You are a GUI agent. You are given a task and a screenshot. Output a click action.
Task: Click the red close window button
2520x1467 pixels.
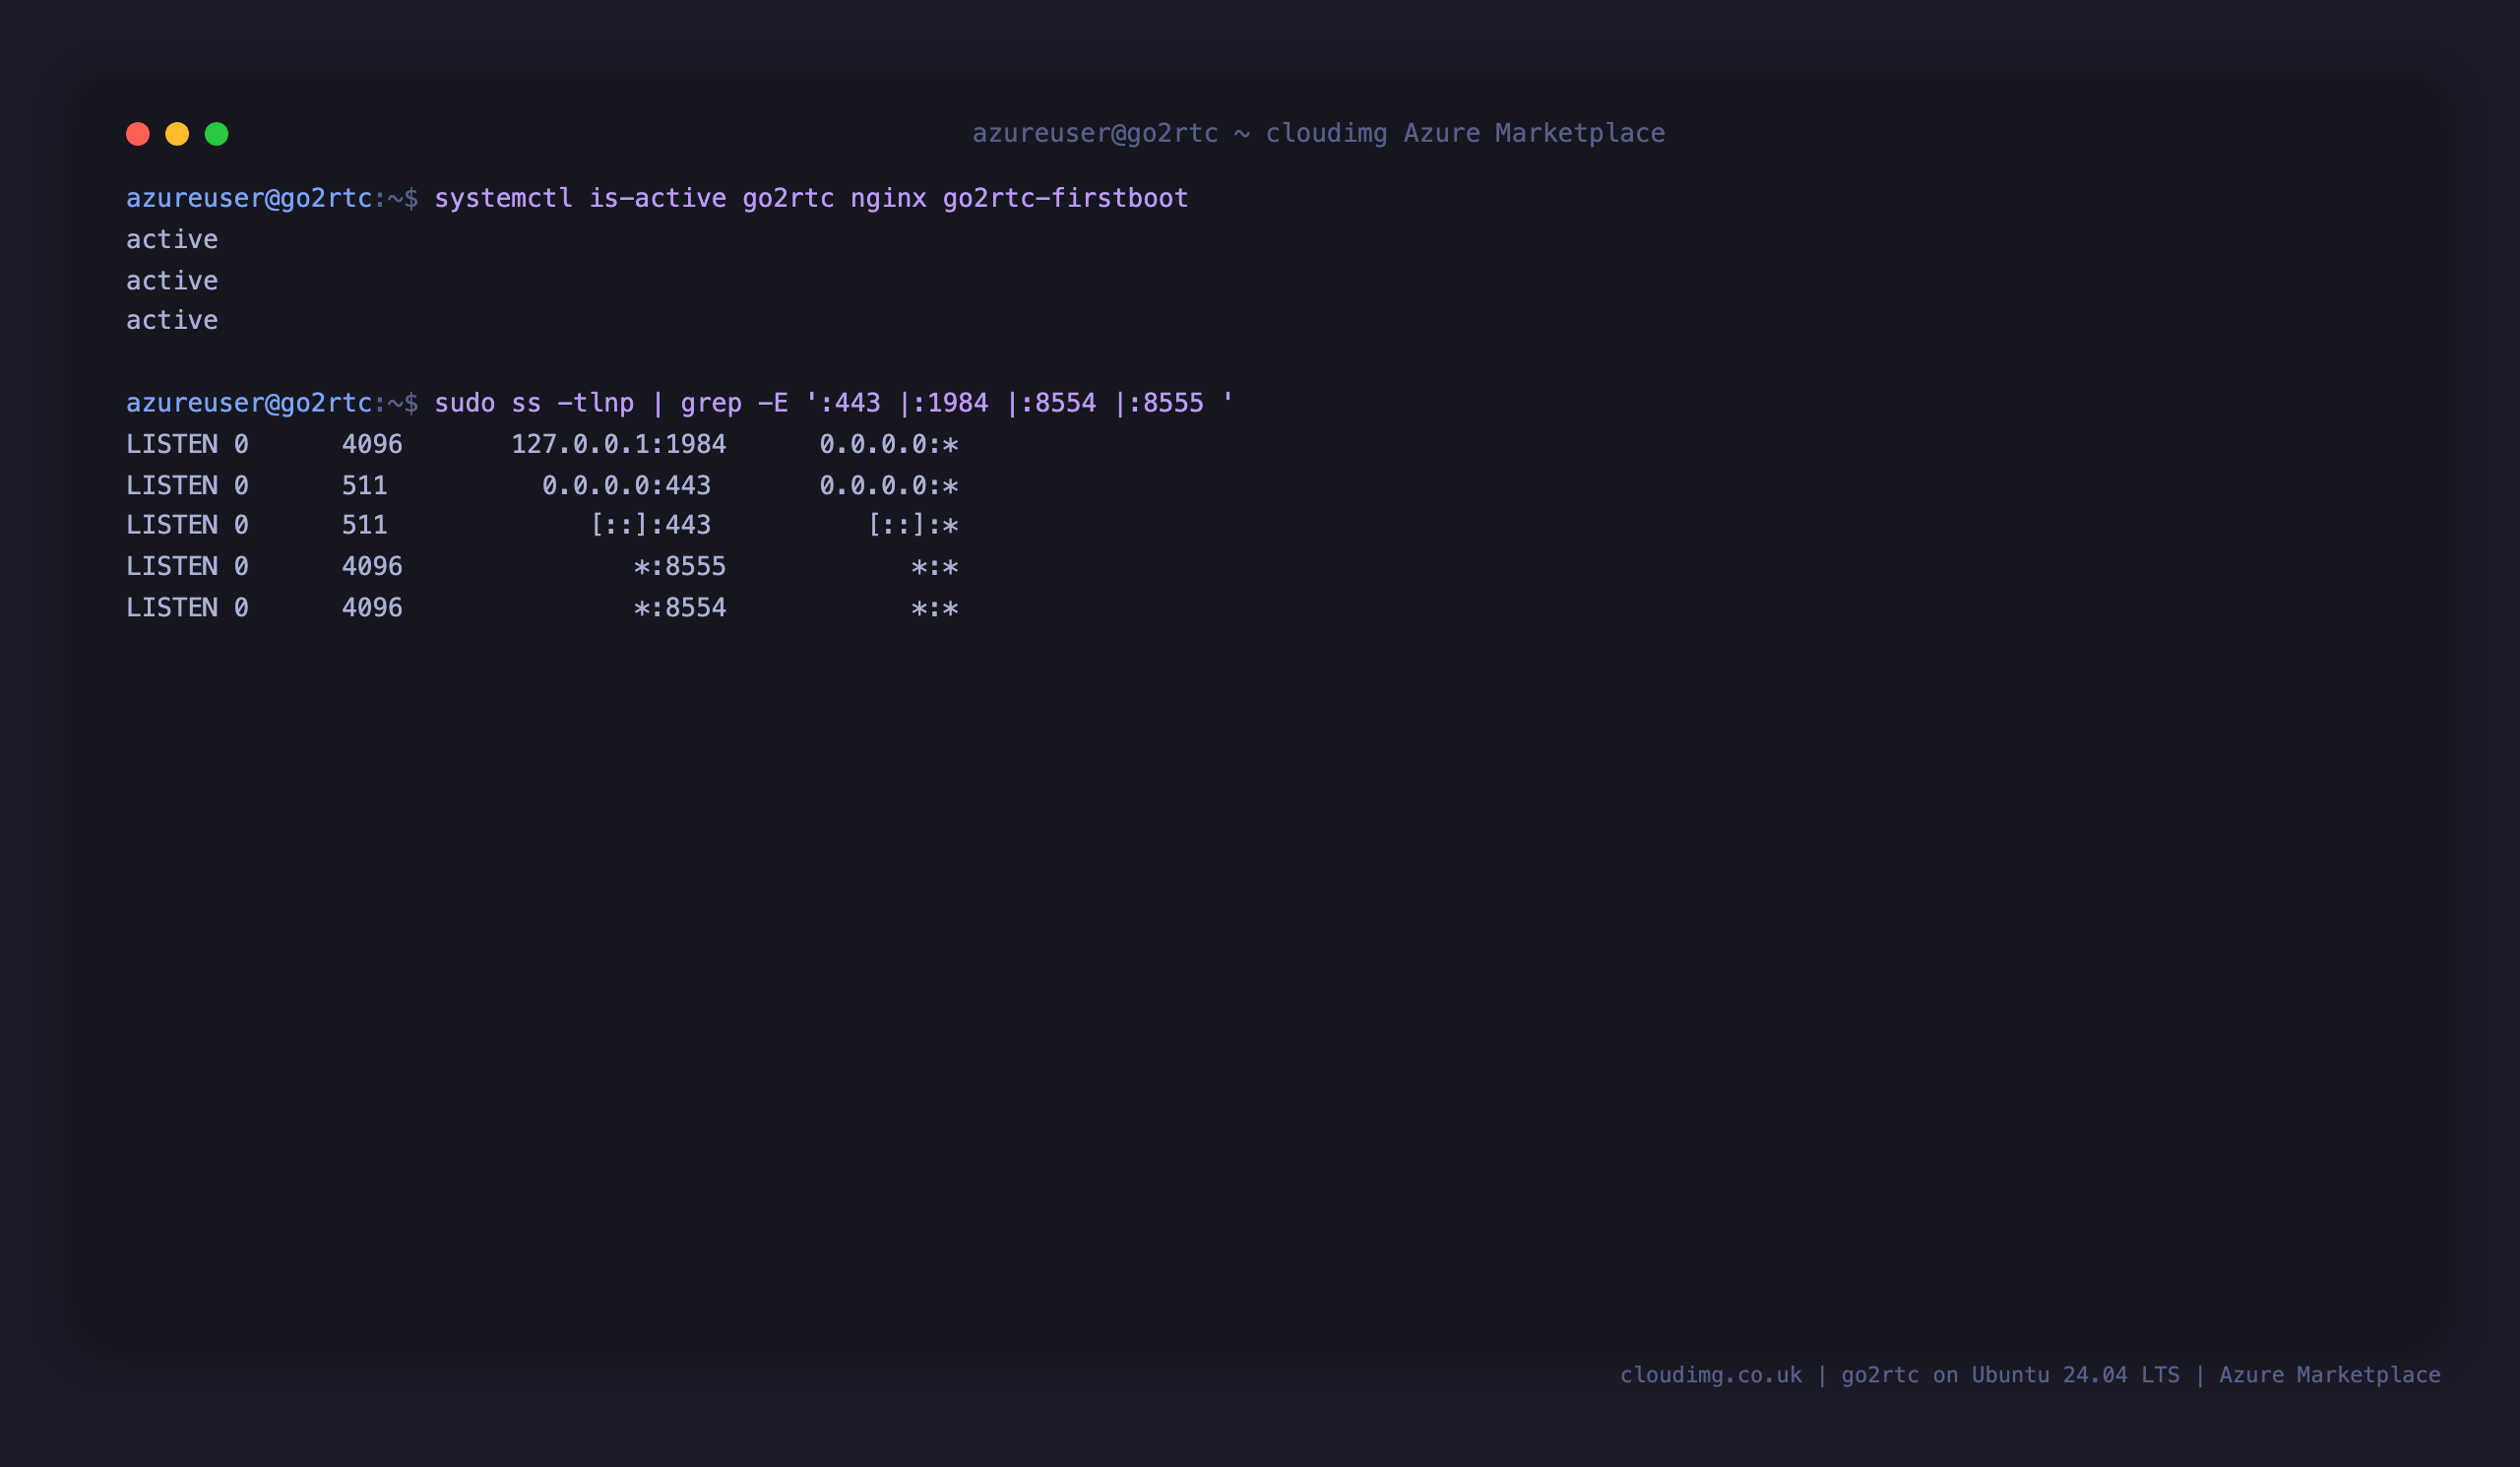[x=138, y=134]
